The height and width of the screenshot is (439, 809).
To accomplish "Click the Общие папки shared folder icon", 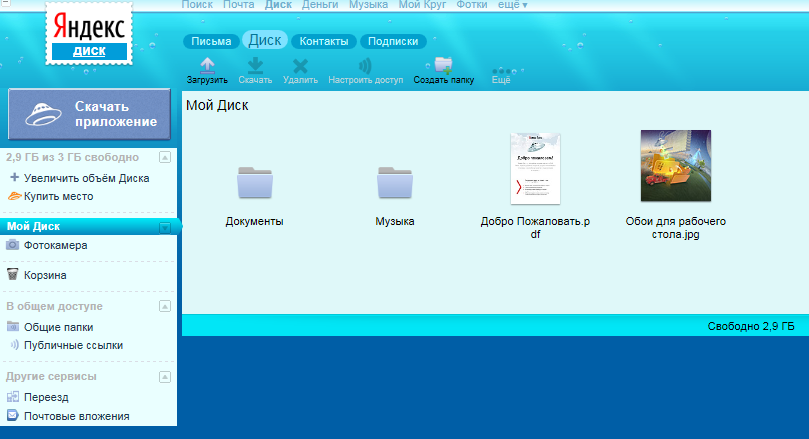I will point(12,327).
